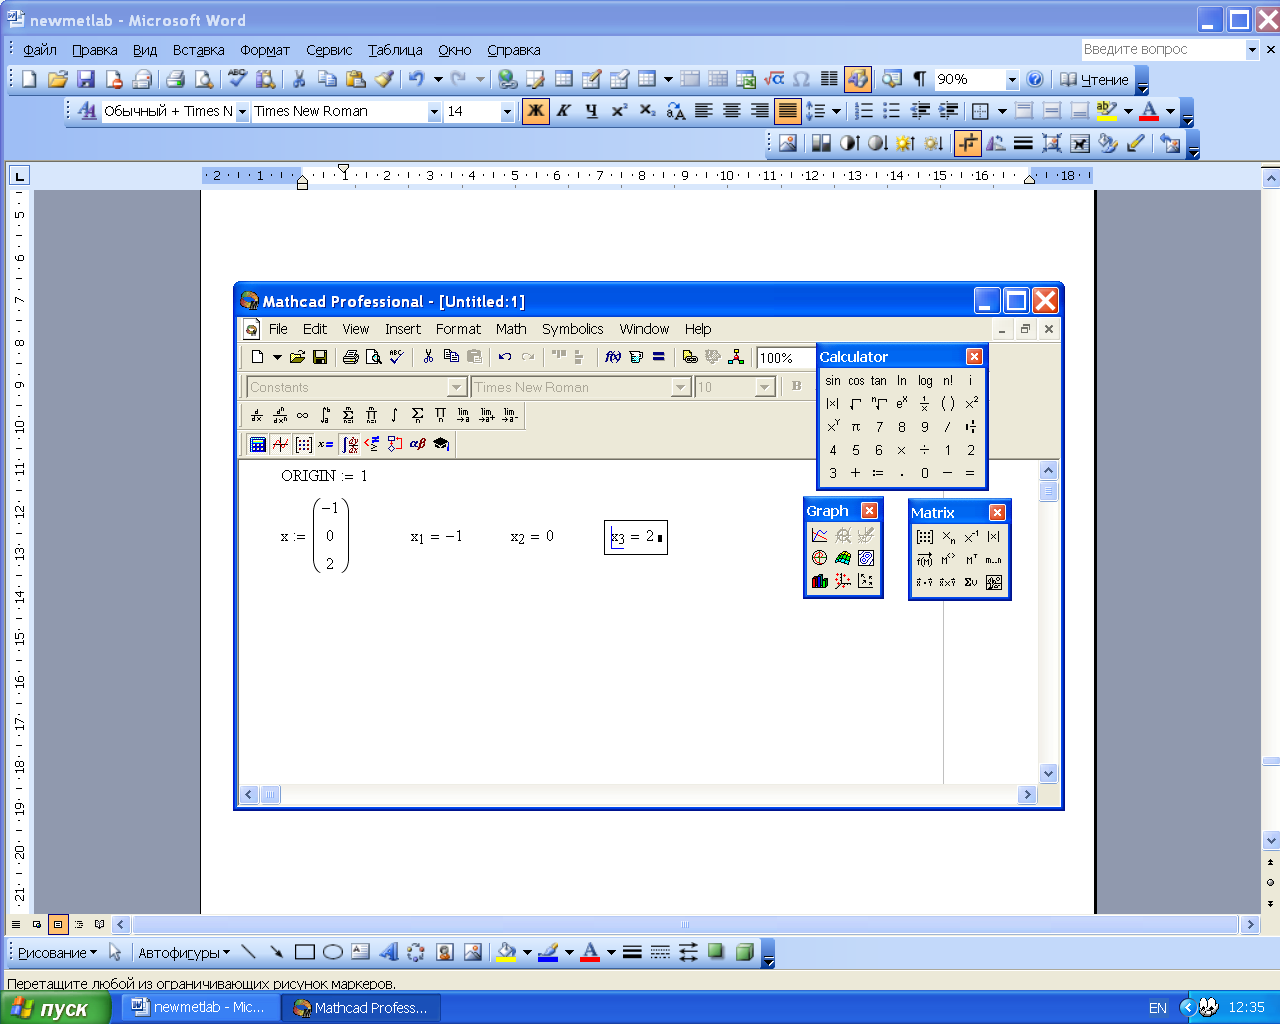Toggle bold Ж formatting

click(536, 111)
